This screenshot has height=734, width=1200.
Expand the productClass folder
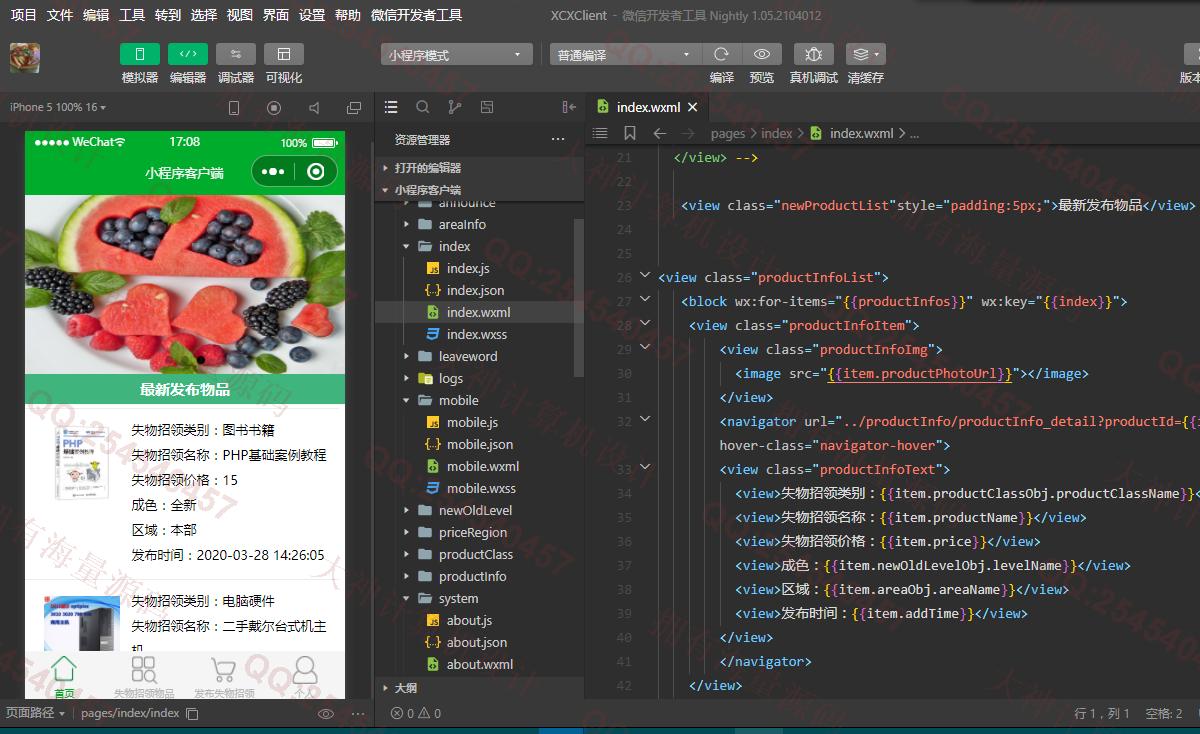pos(479,554)
